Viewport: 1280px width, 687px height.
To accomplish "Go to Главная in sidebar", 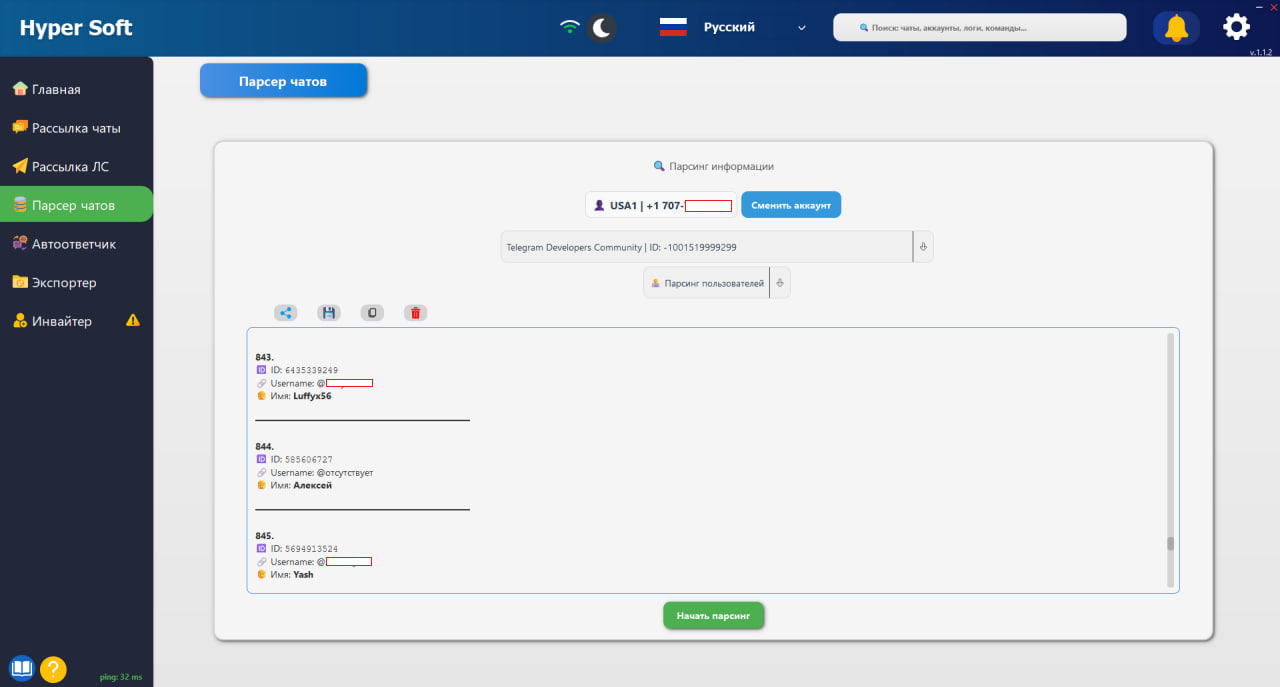I will pos(77,89).
